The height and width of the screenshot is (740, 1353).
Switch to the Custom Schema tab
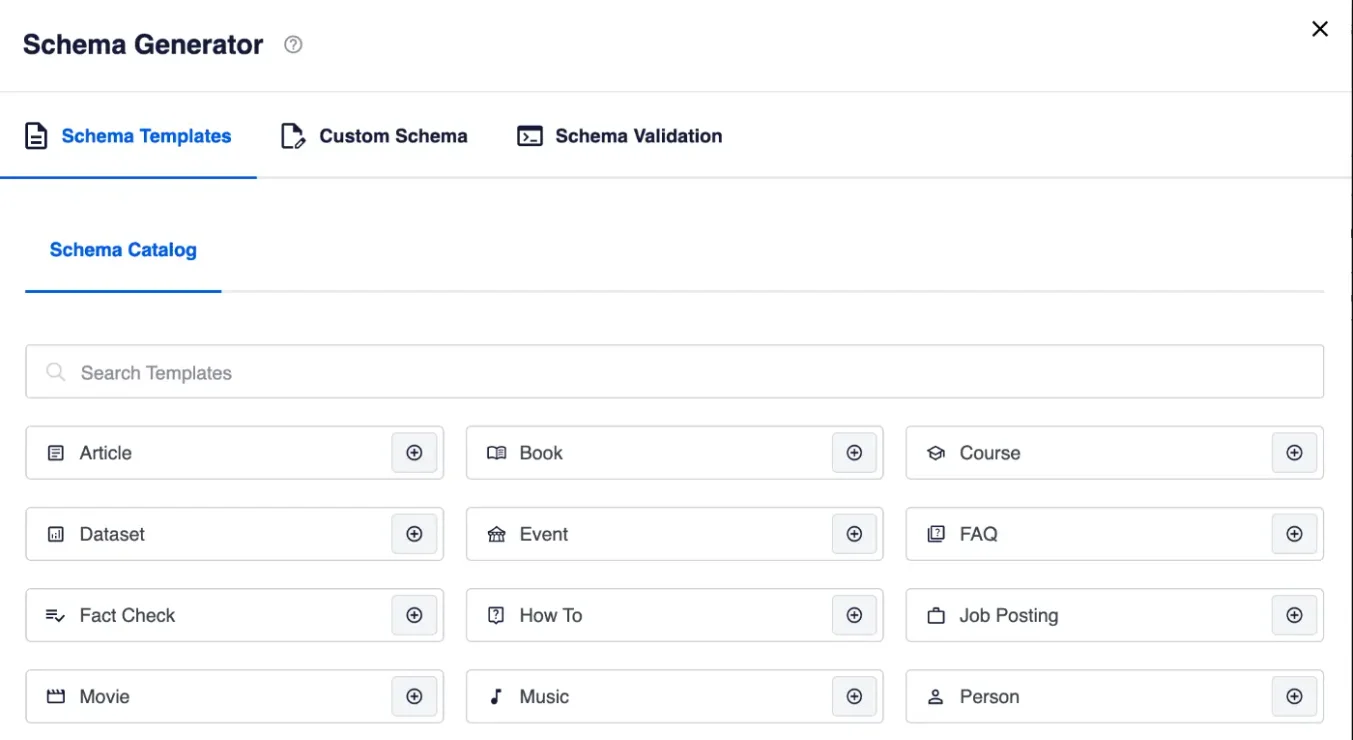[x=374, y=136]
